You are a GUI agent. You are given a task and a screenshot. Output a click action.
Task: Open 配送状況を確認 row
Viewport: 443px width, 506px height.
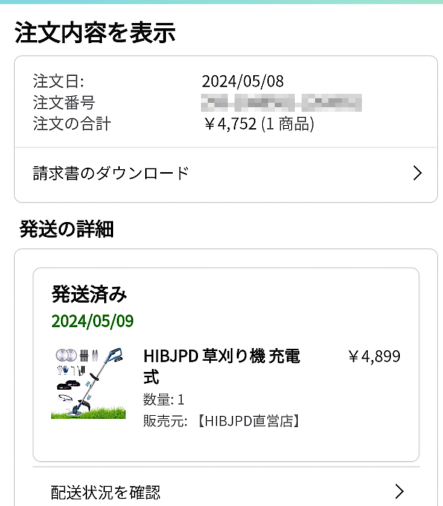pos(226,491)
